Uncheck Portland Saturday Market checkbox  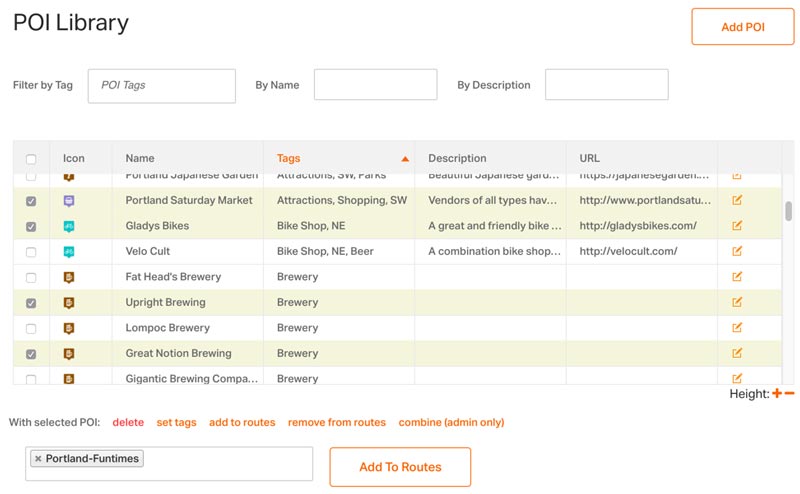coord(31,201)
